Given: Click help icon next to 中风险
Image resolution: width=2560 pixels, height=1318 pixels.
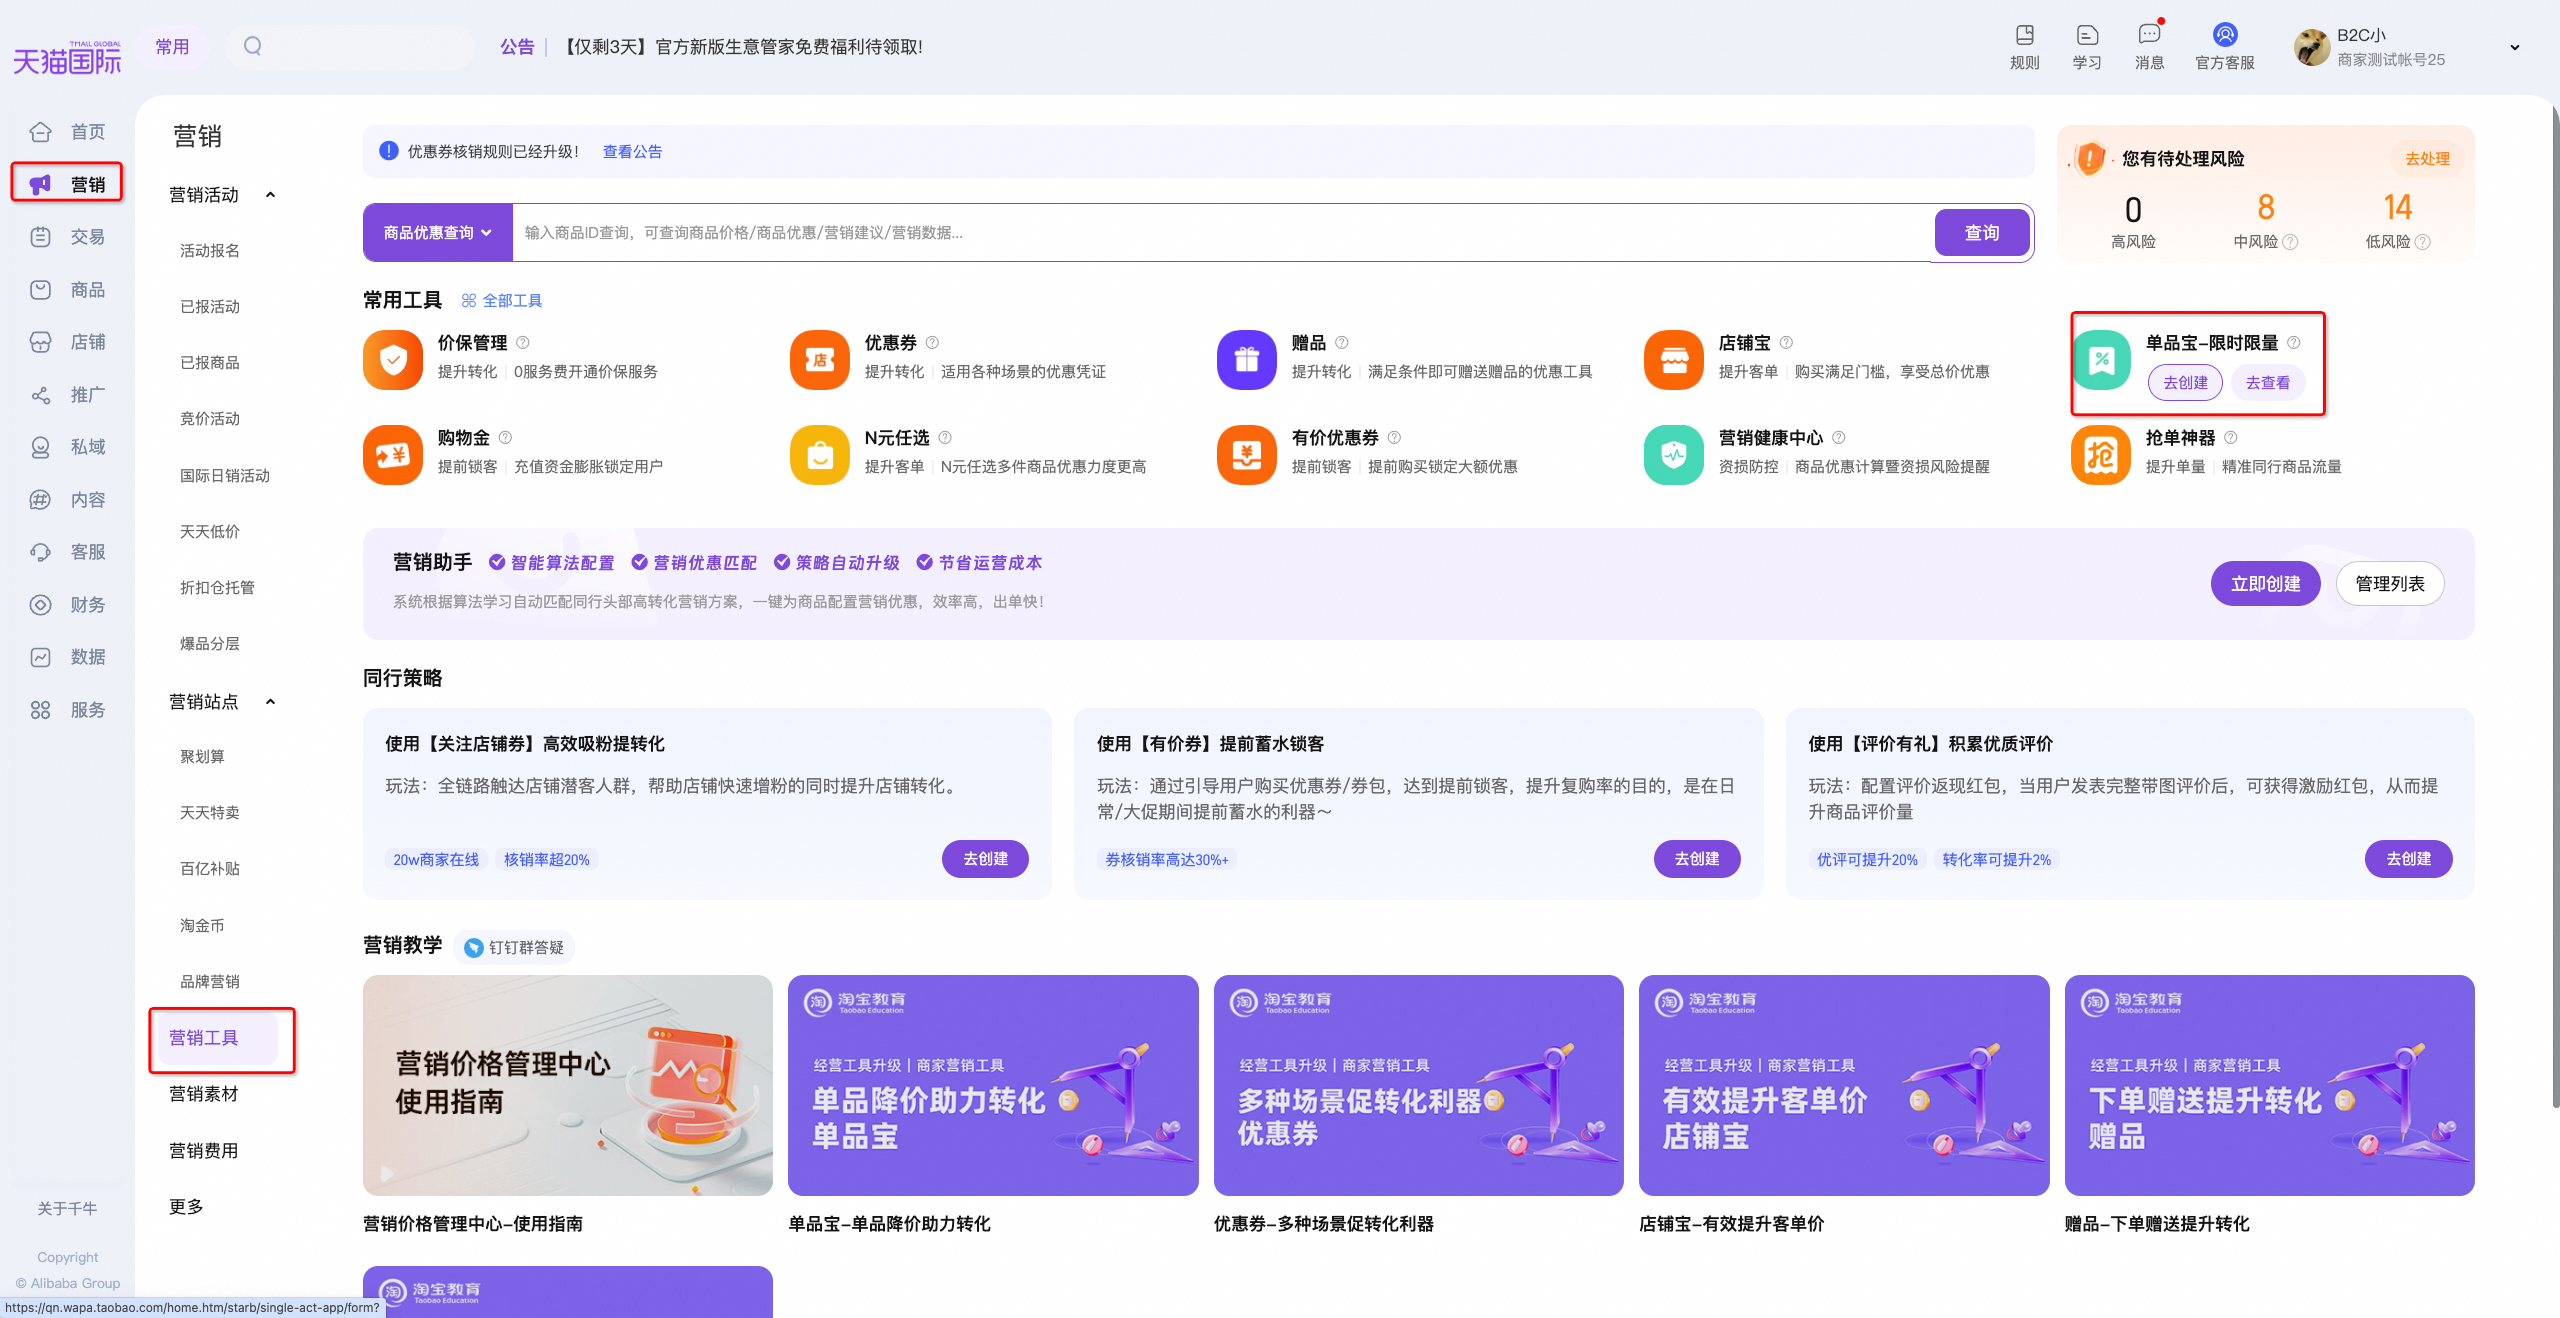Looking at the screenshot, I should coord(2291,242).
